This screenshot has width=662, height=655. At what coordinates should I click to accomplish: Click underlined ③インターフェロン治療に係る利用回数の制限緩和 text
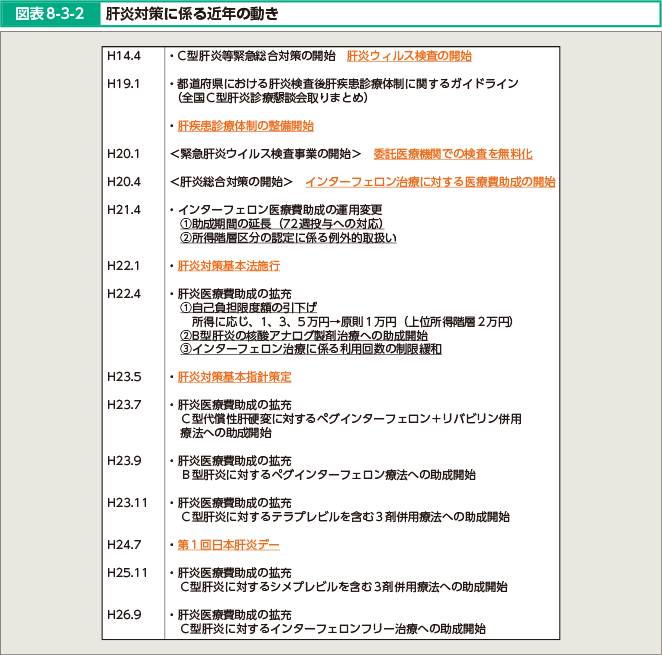click(312, 349)
